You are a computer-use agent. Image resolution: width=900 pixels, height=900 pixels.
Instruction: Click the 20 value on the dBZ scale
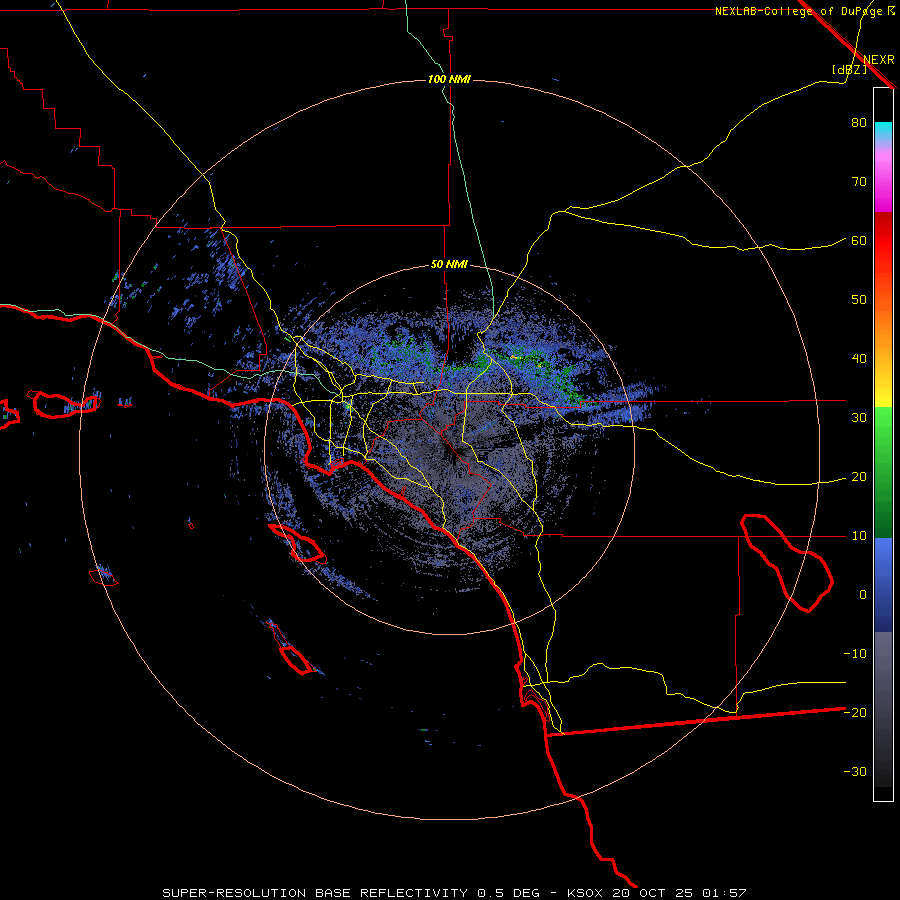point(859,477)
